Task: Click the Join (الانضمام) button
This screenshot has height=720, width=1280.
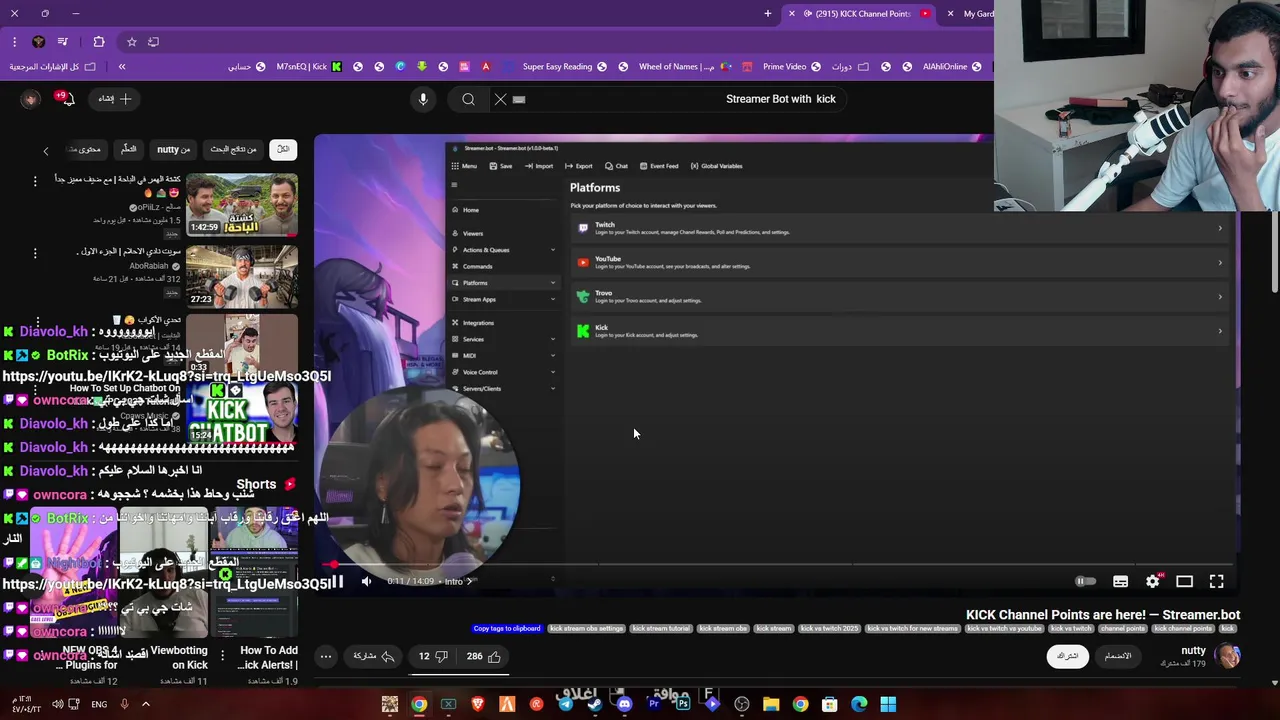Action: 1117,656
